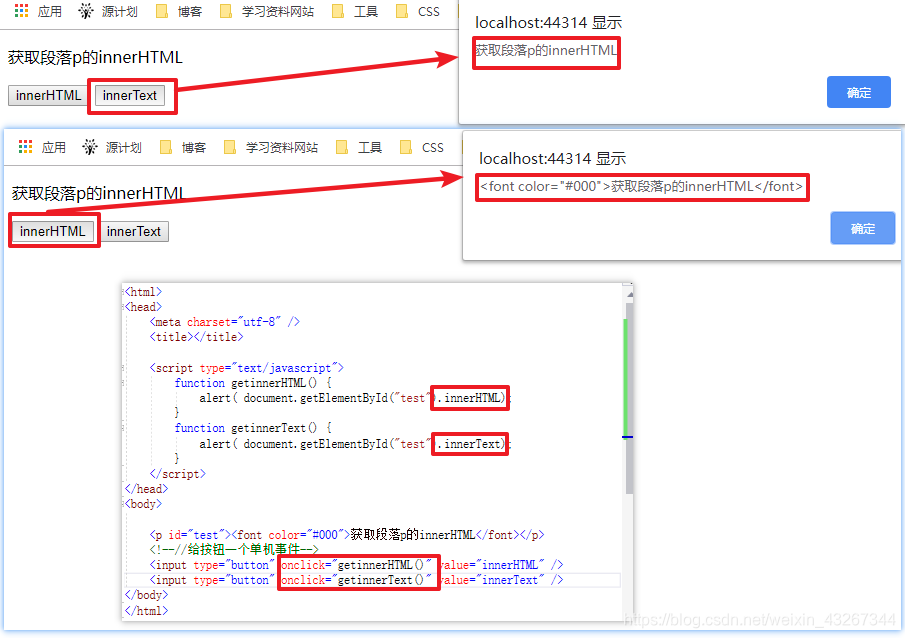
Task: Click the innerText button in lower window
Action: click(x=135, y=230)
